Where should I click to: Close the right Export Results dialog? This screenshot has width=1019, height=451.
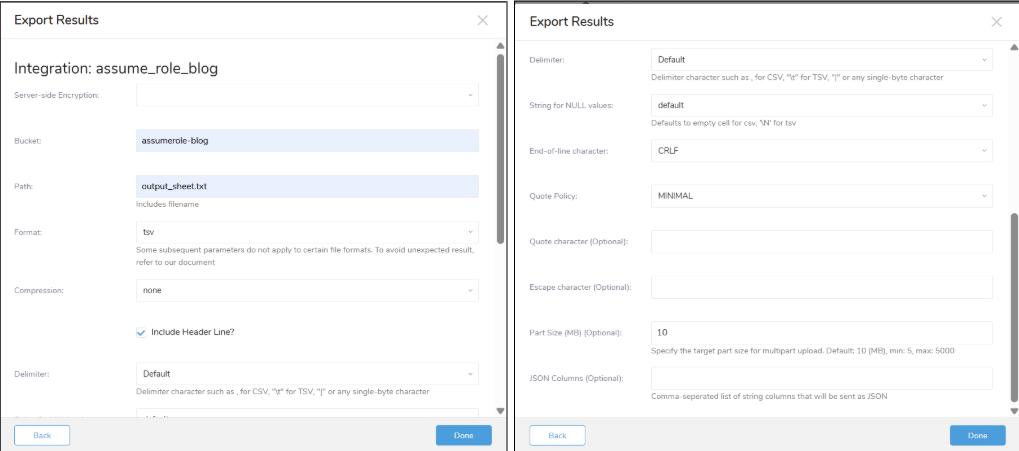pos(996,22)
